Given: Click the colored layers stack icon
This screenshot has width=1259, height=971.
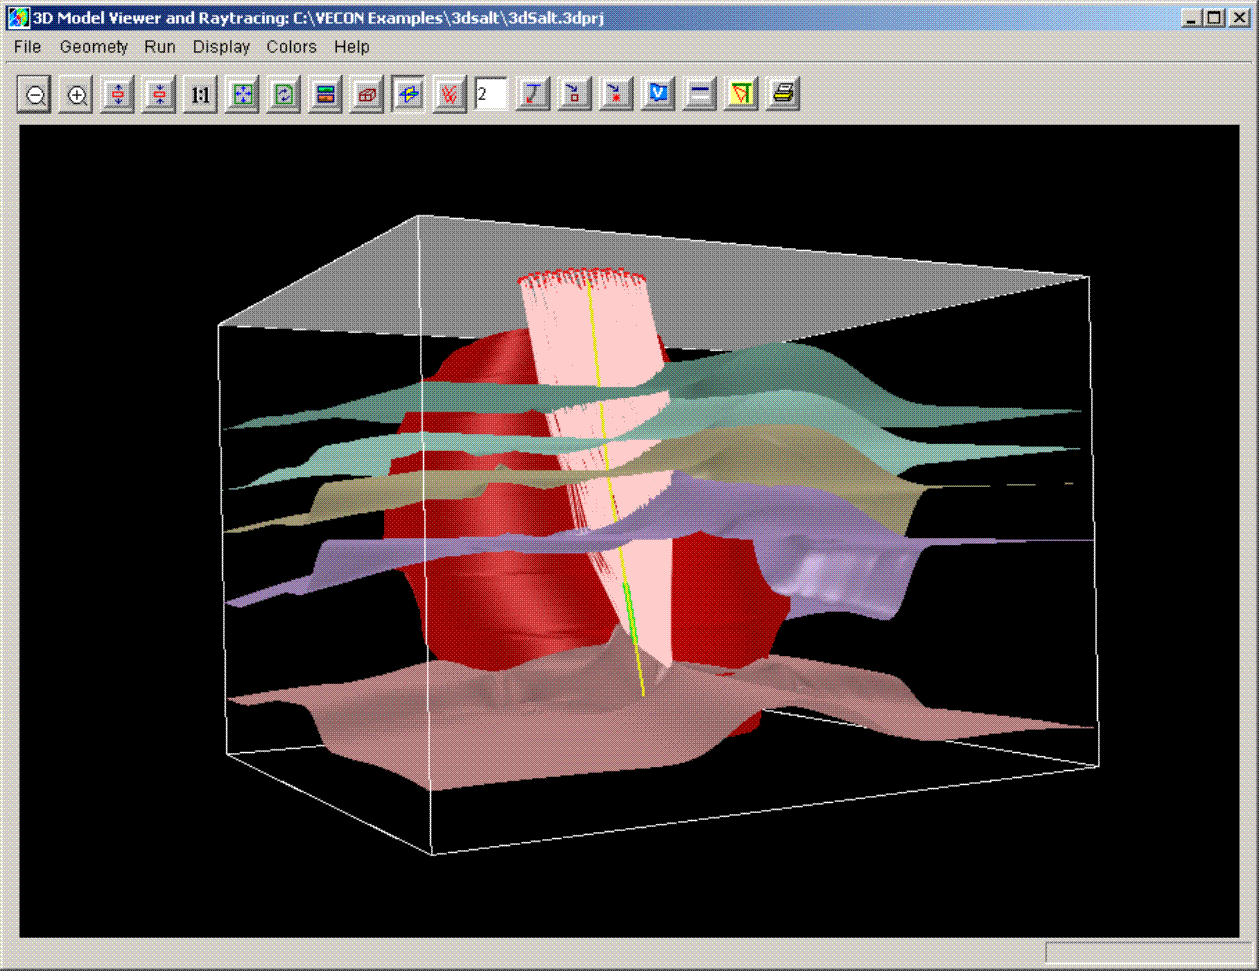Looking at the screenshot, I should 326,95.
